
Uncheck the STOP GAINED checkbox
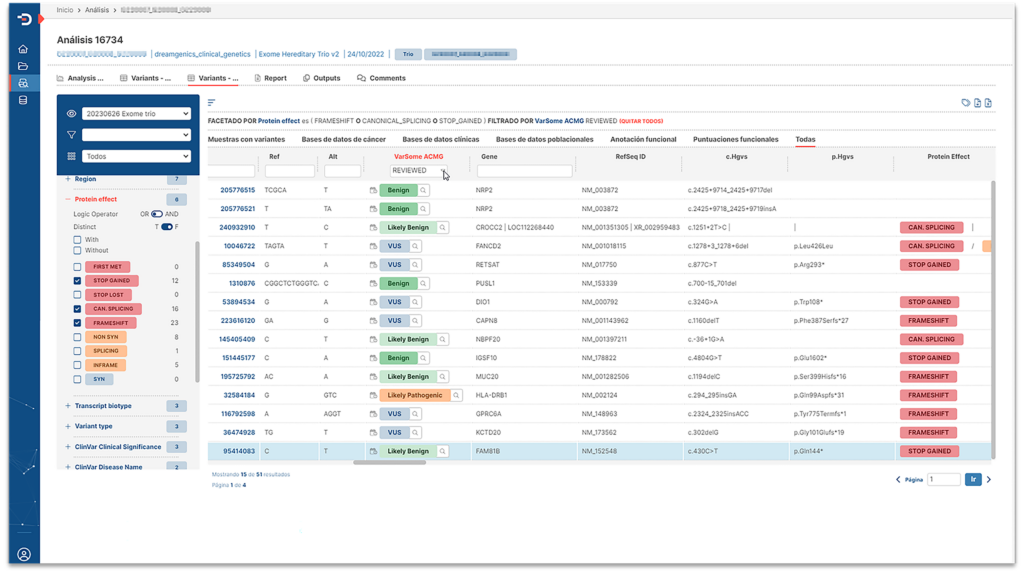point(77,281)
